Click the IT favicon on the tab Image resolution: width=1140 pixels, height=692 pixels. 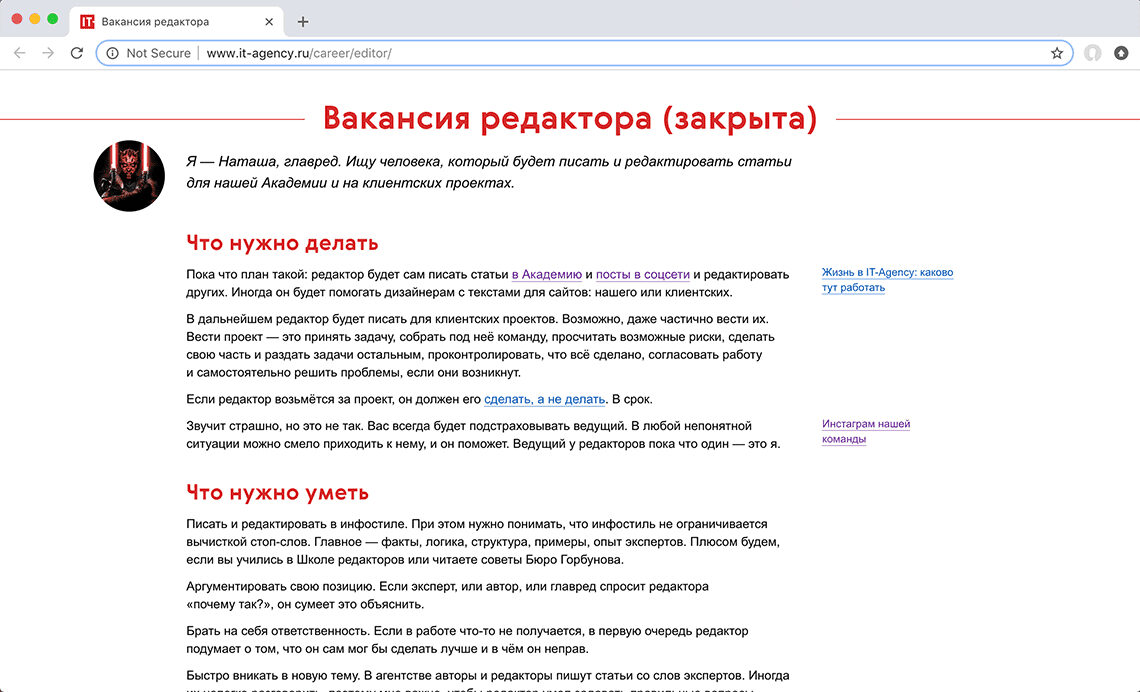point(87,22)
